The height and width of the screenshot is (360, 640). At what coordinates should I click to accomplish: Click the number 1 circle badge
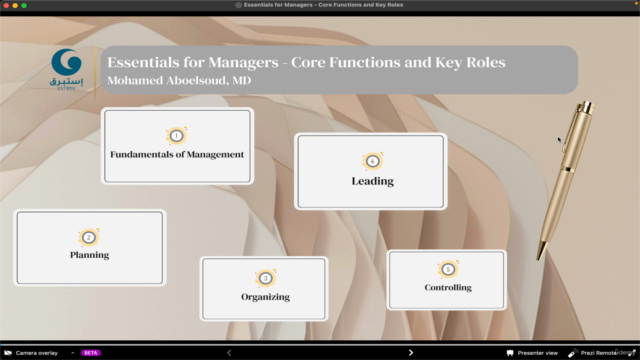click(176, 136)
